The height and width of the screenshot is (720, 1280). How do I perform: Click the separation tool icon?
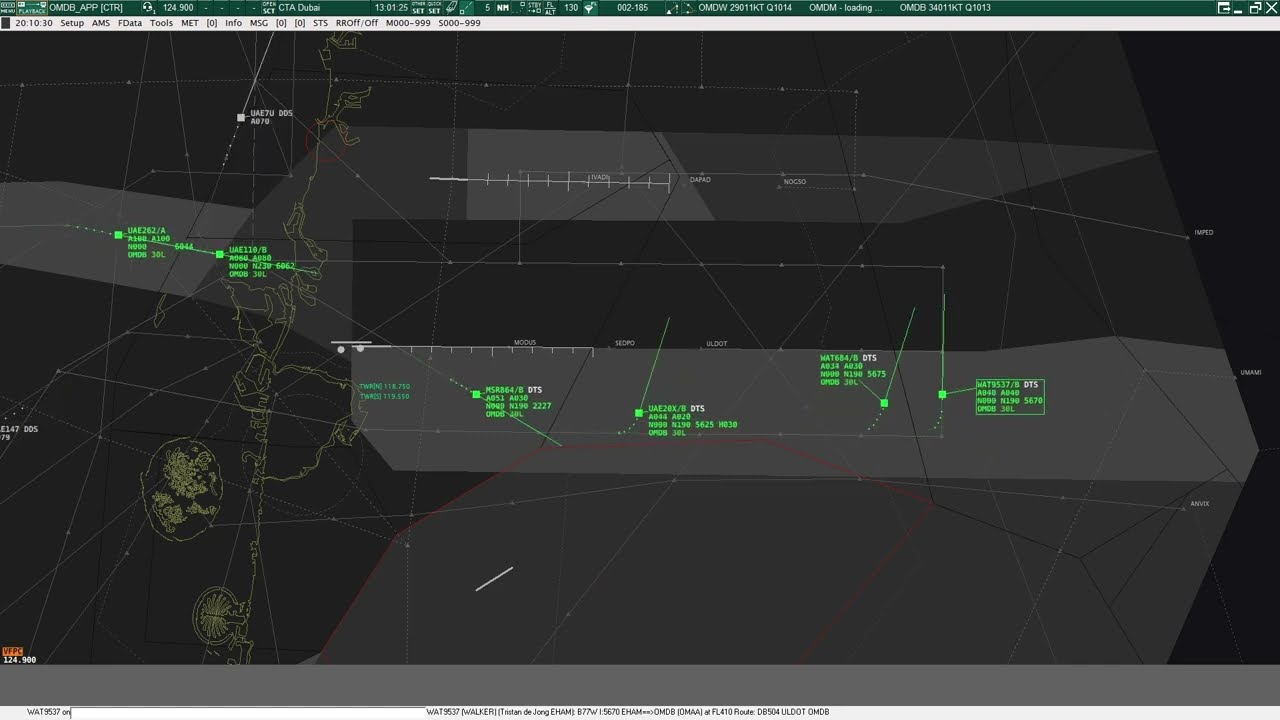[673, 7]
